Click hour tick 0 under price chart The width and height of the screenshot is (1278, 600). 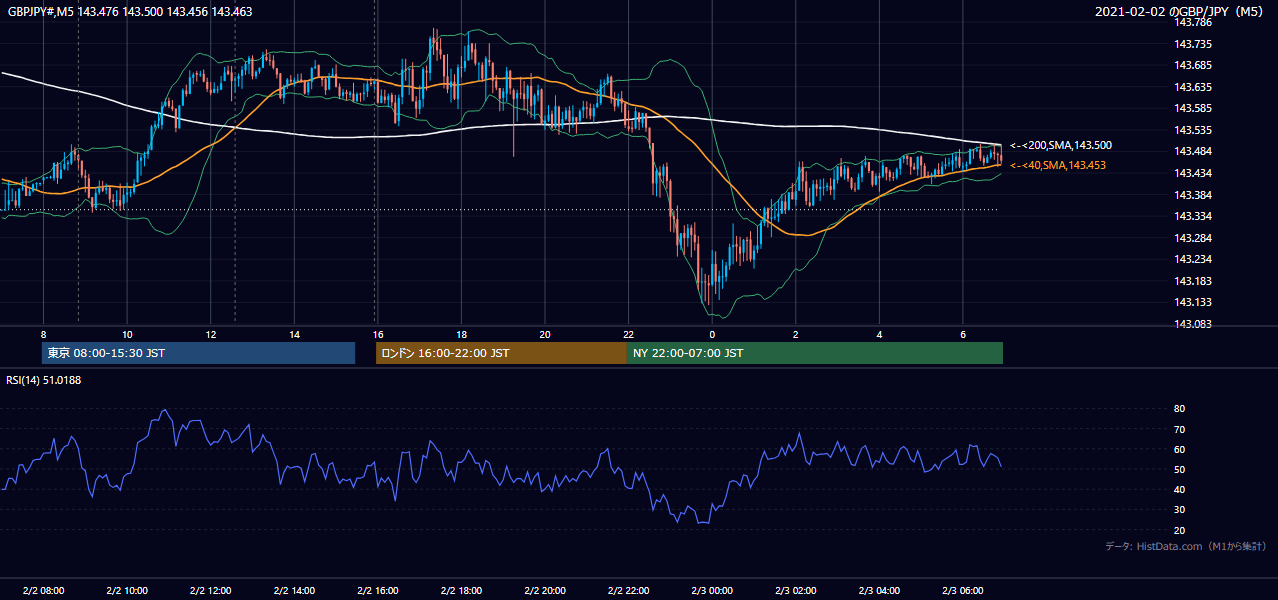pos(712,334)
